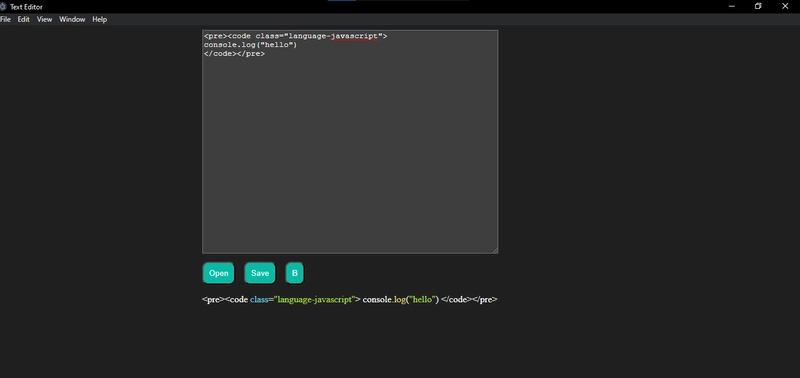The height and width of the screenshot is (378, 800).
Task: Click the Save button
Action: point(260,273)
